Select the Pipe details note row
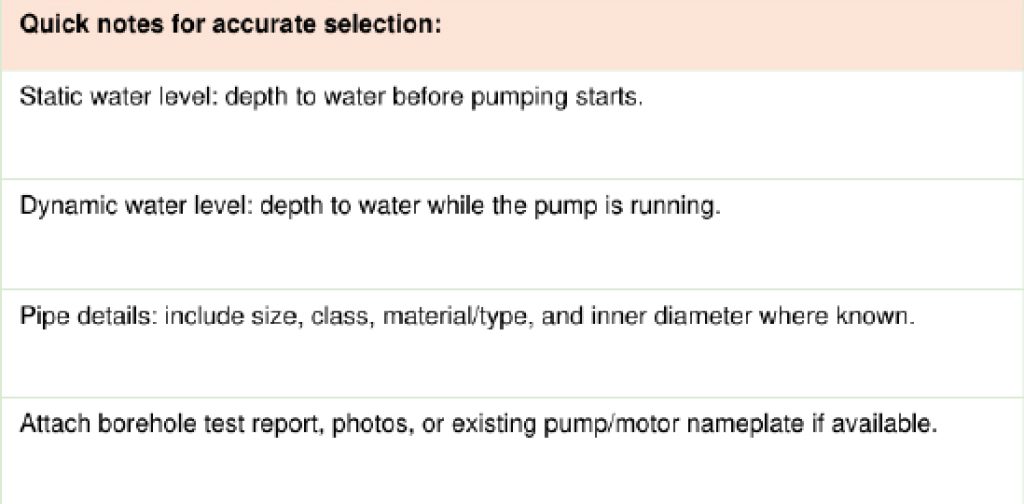 point(512,343)
